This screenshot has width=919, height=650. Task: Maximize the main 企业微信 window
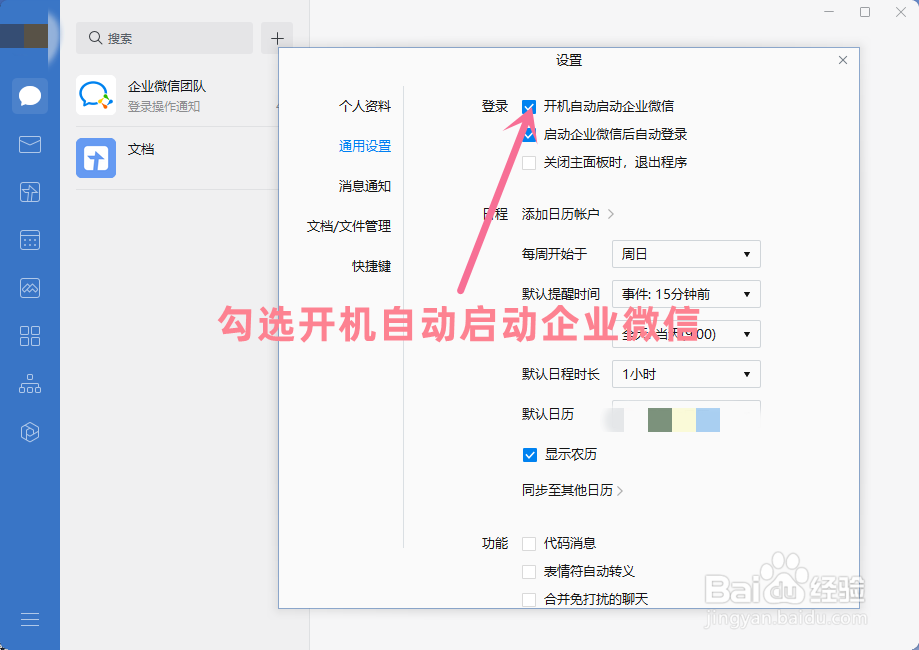coord(864,12)
